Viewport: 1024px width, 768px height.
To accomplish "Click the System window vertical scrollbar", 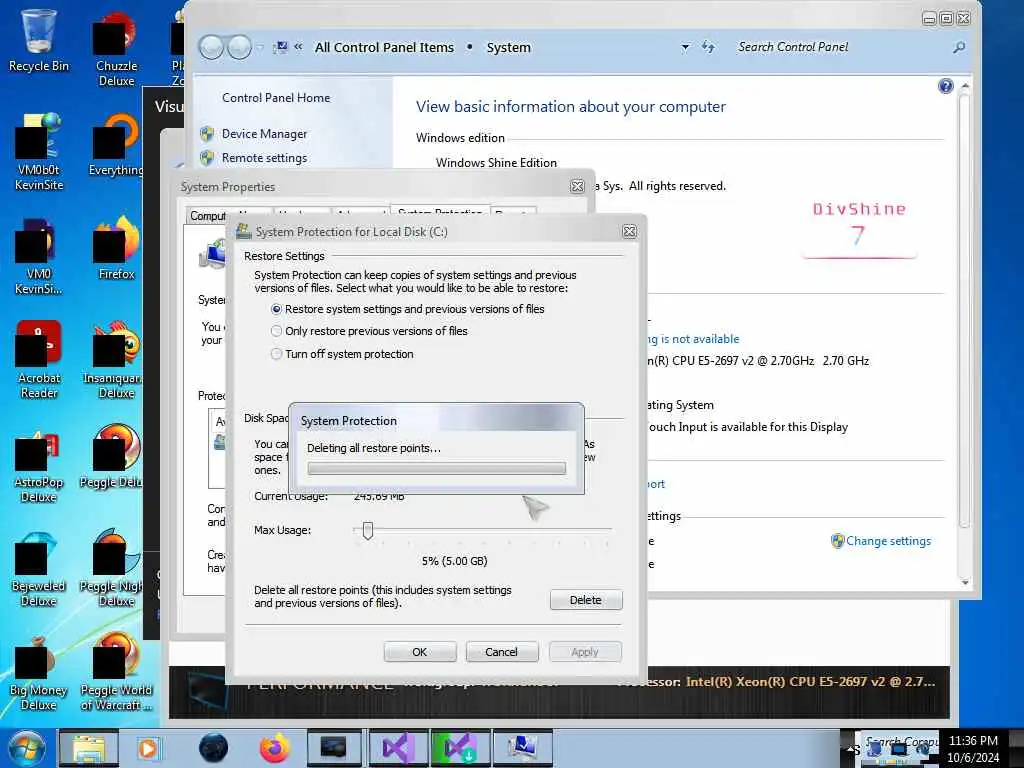I will coord(965,333).
